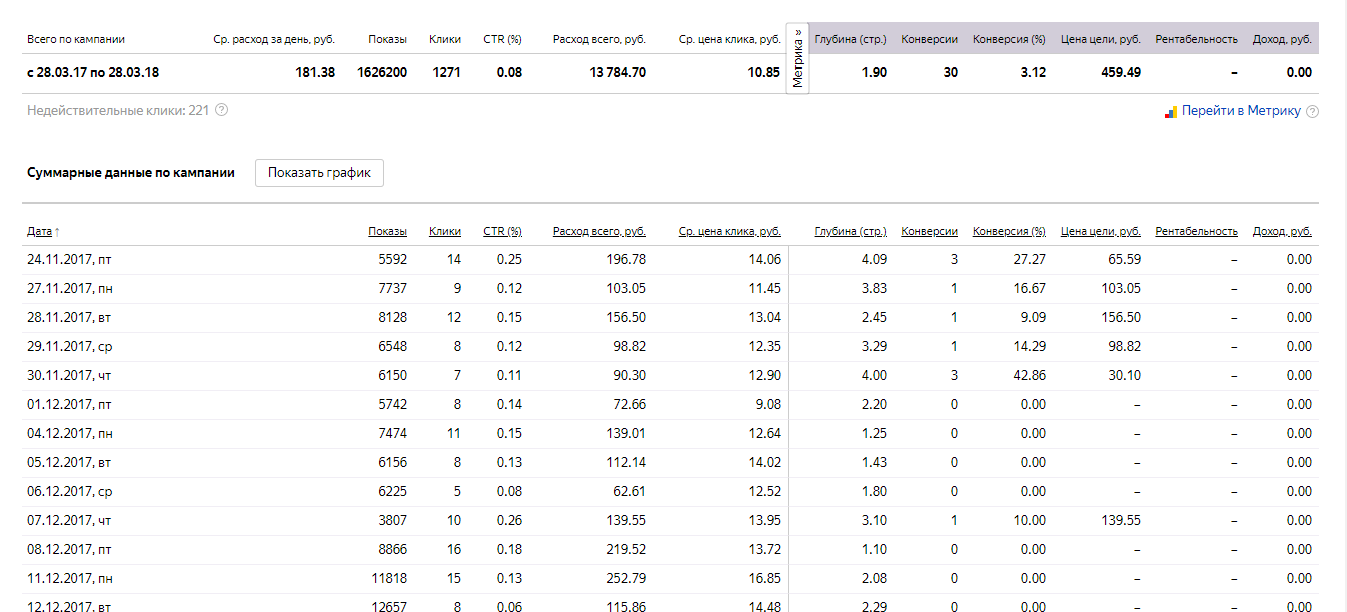Open the Перейти в Метрику link

coord(1241,111)
